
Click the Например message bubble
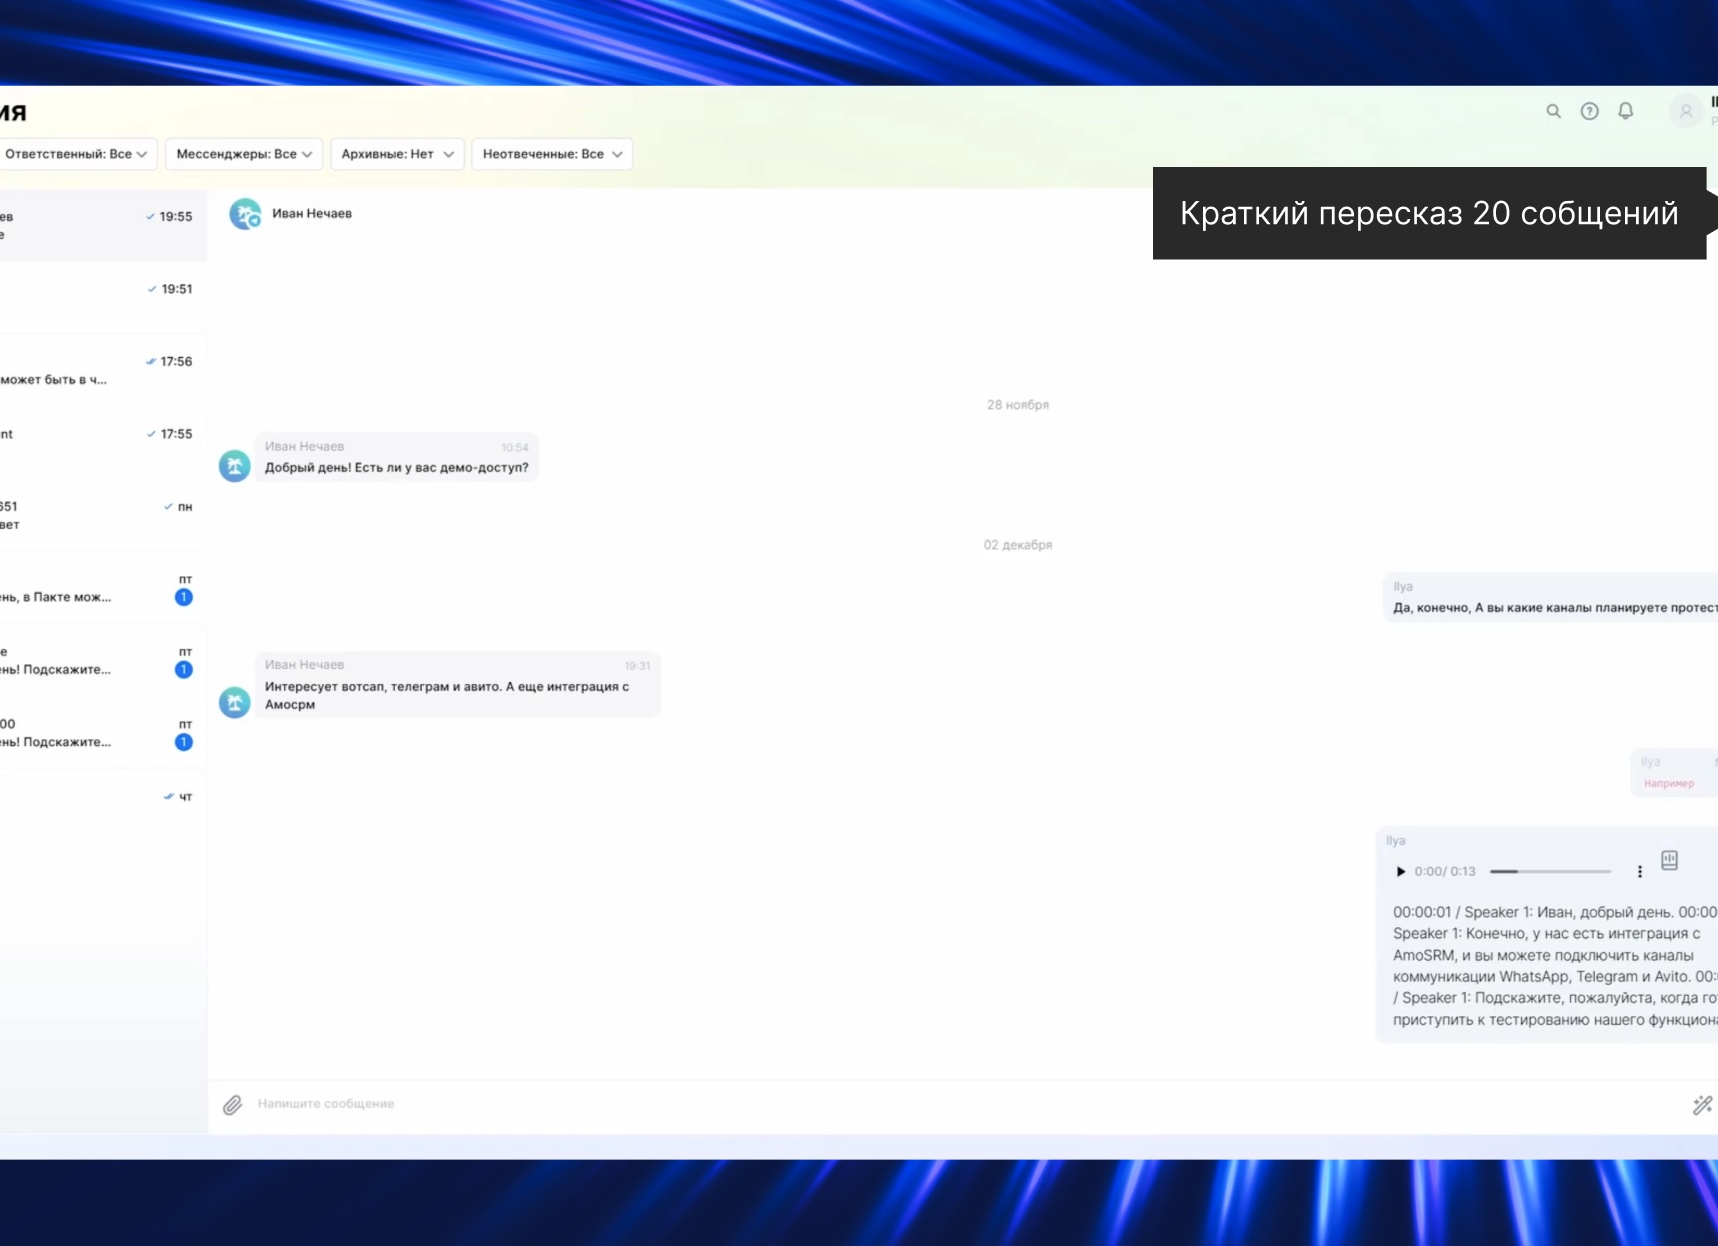pos(1674,773)
